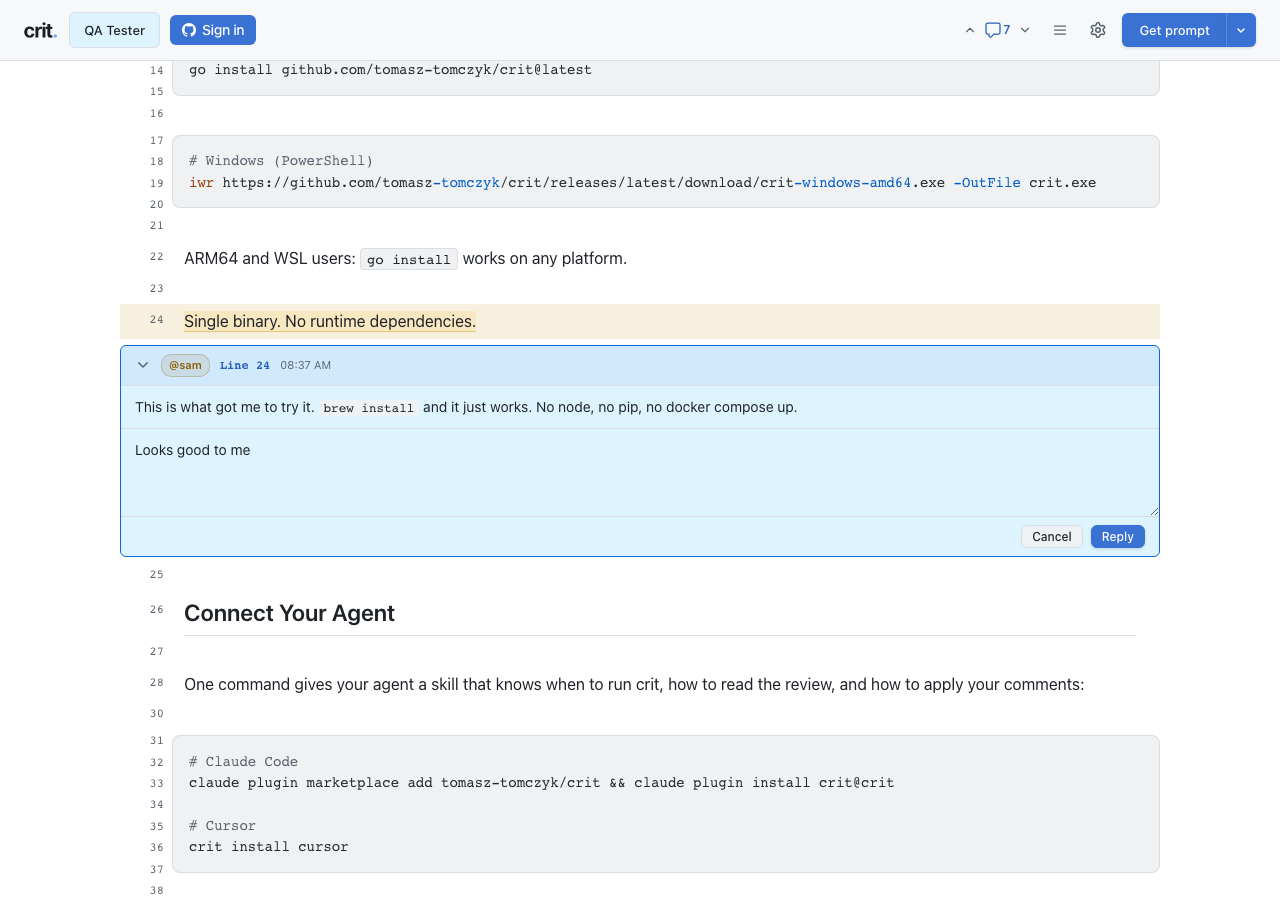The image size is (1280, 900).
Task: Click the 'One command gives your agent' paragraph
Action: 634,685
